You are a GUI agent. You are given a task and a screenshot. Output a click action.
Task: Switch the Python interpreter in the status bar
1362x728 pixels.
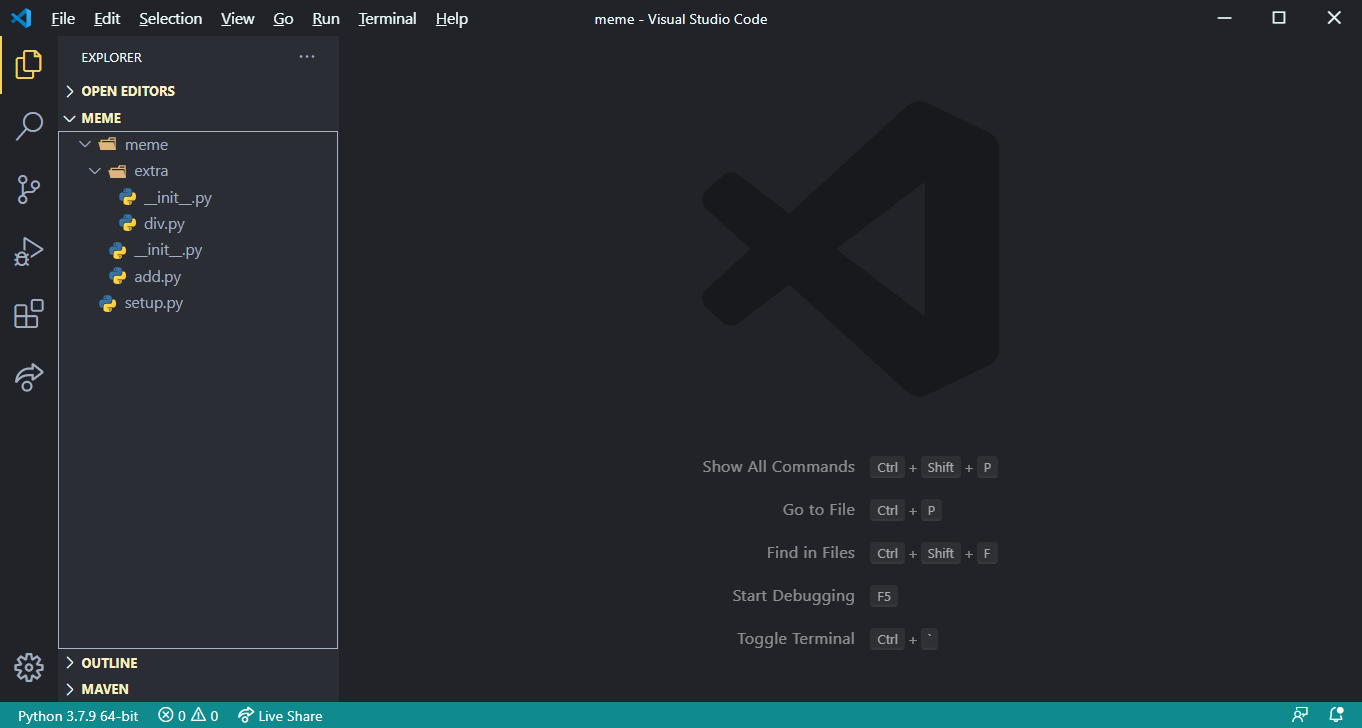[x=77, y=715]
